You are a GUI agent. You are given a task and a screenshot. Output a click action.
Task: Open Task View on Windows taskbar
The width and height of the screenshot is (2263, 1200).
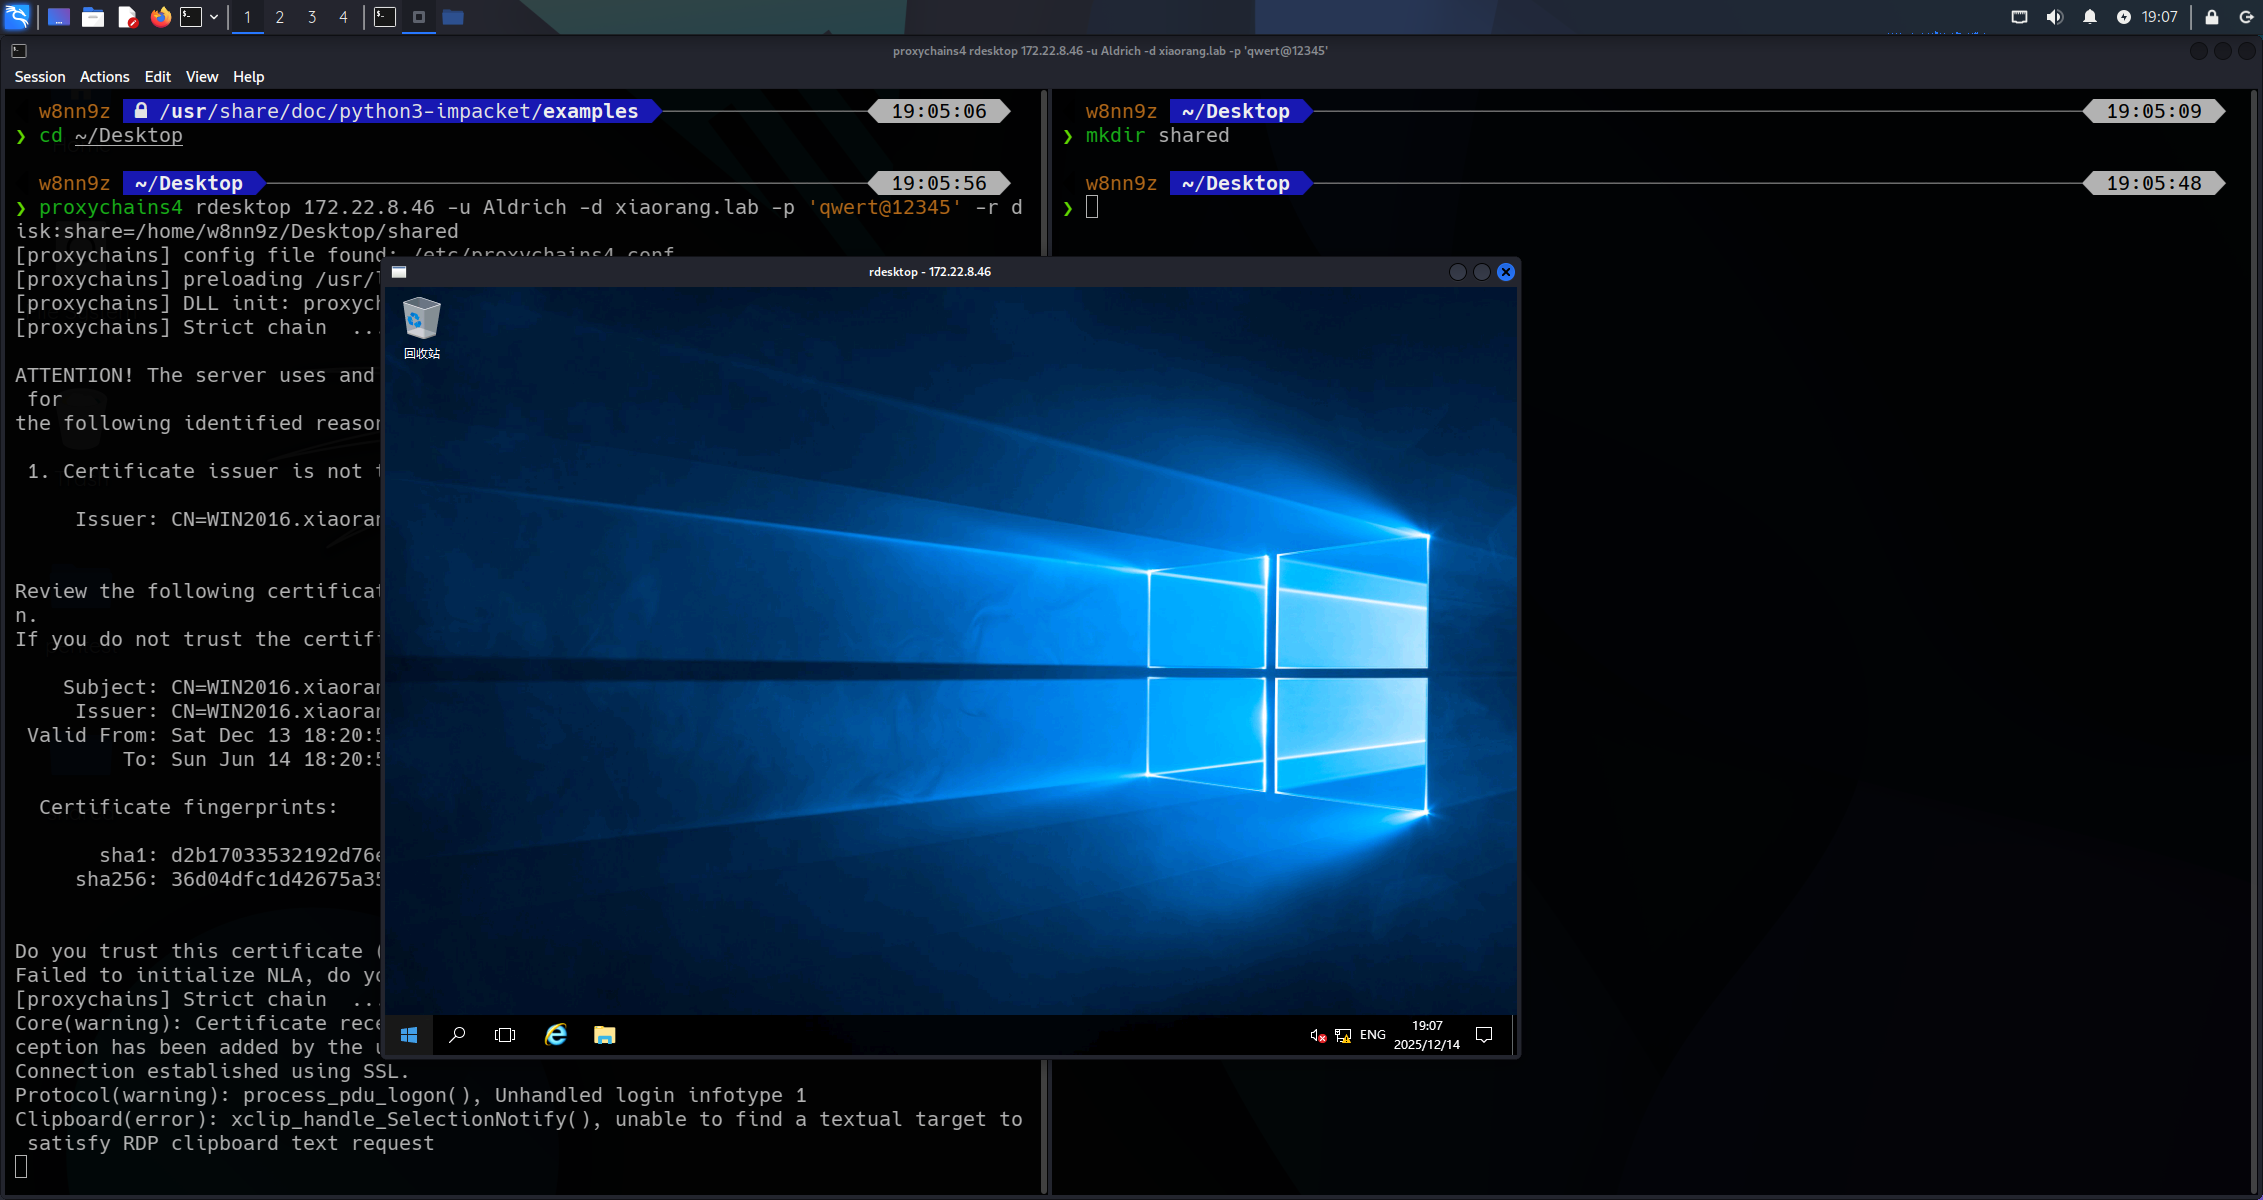point(505,1035)
